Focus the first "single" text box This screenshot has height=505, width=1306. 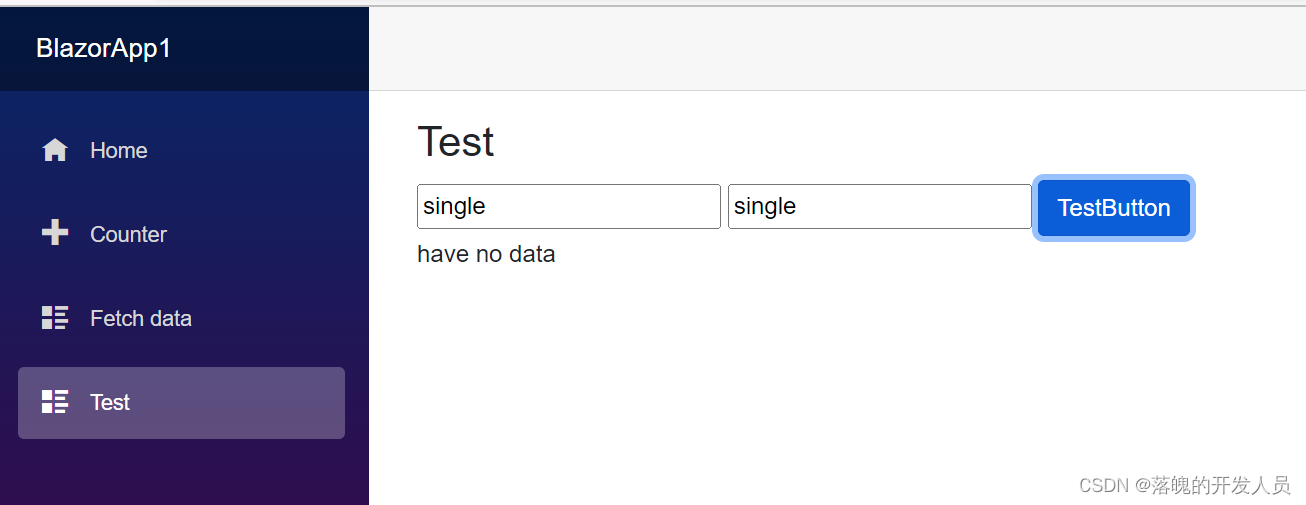[568, 207]
